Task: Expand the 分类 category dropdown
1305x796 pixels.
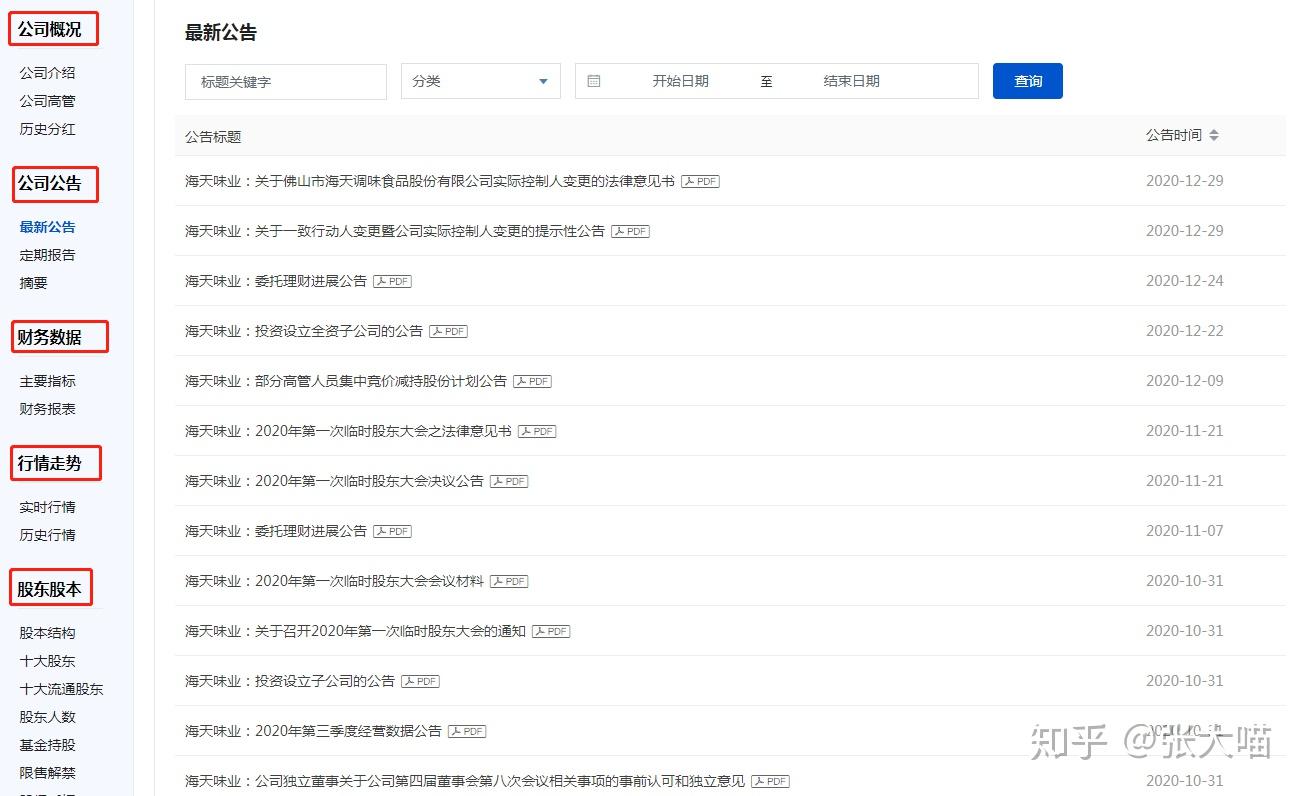Action: 481,81
